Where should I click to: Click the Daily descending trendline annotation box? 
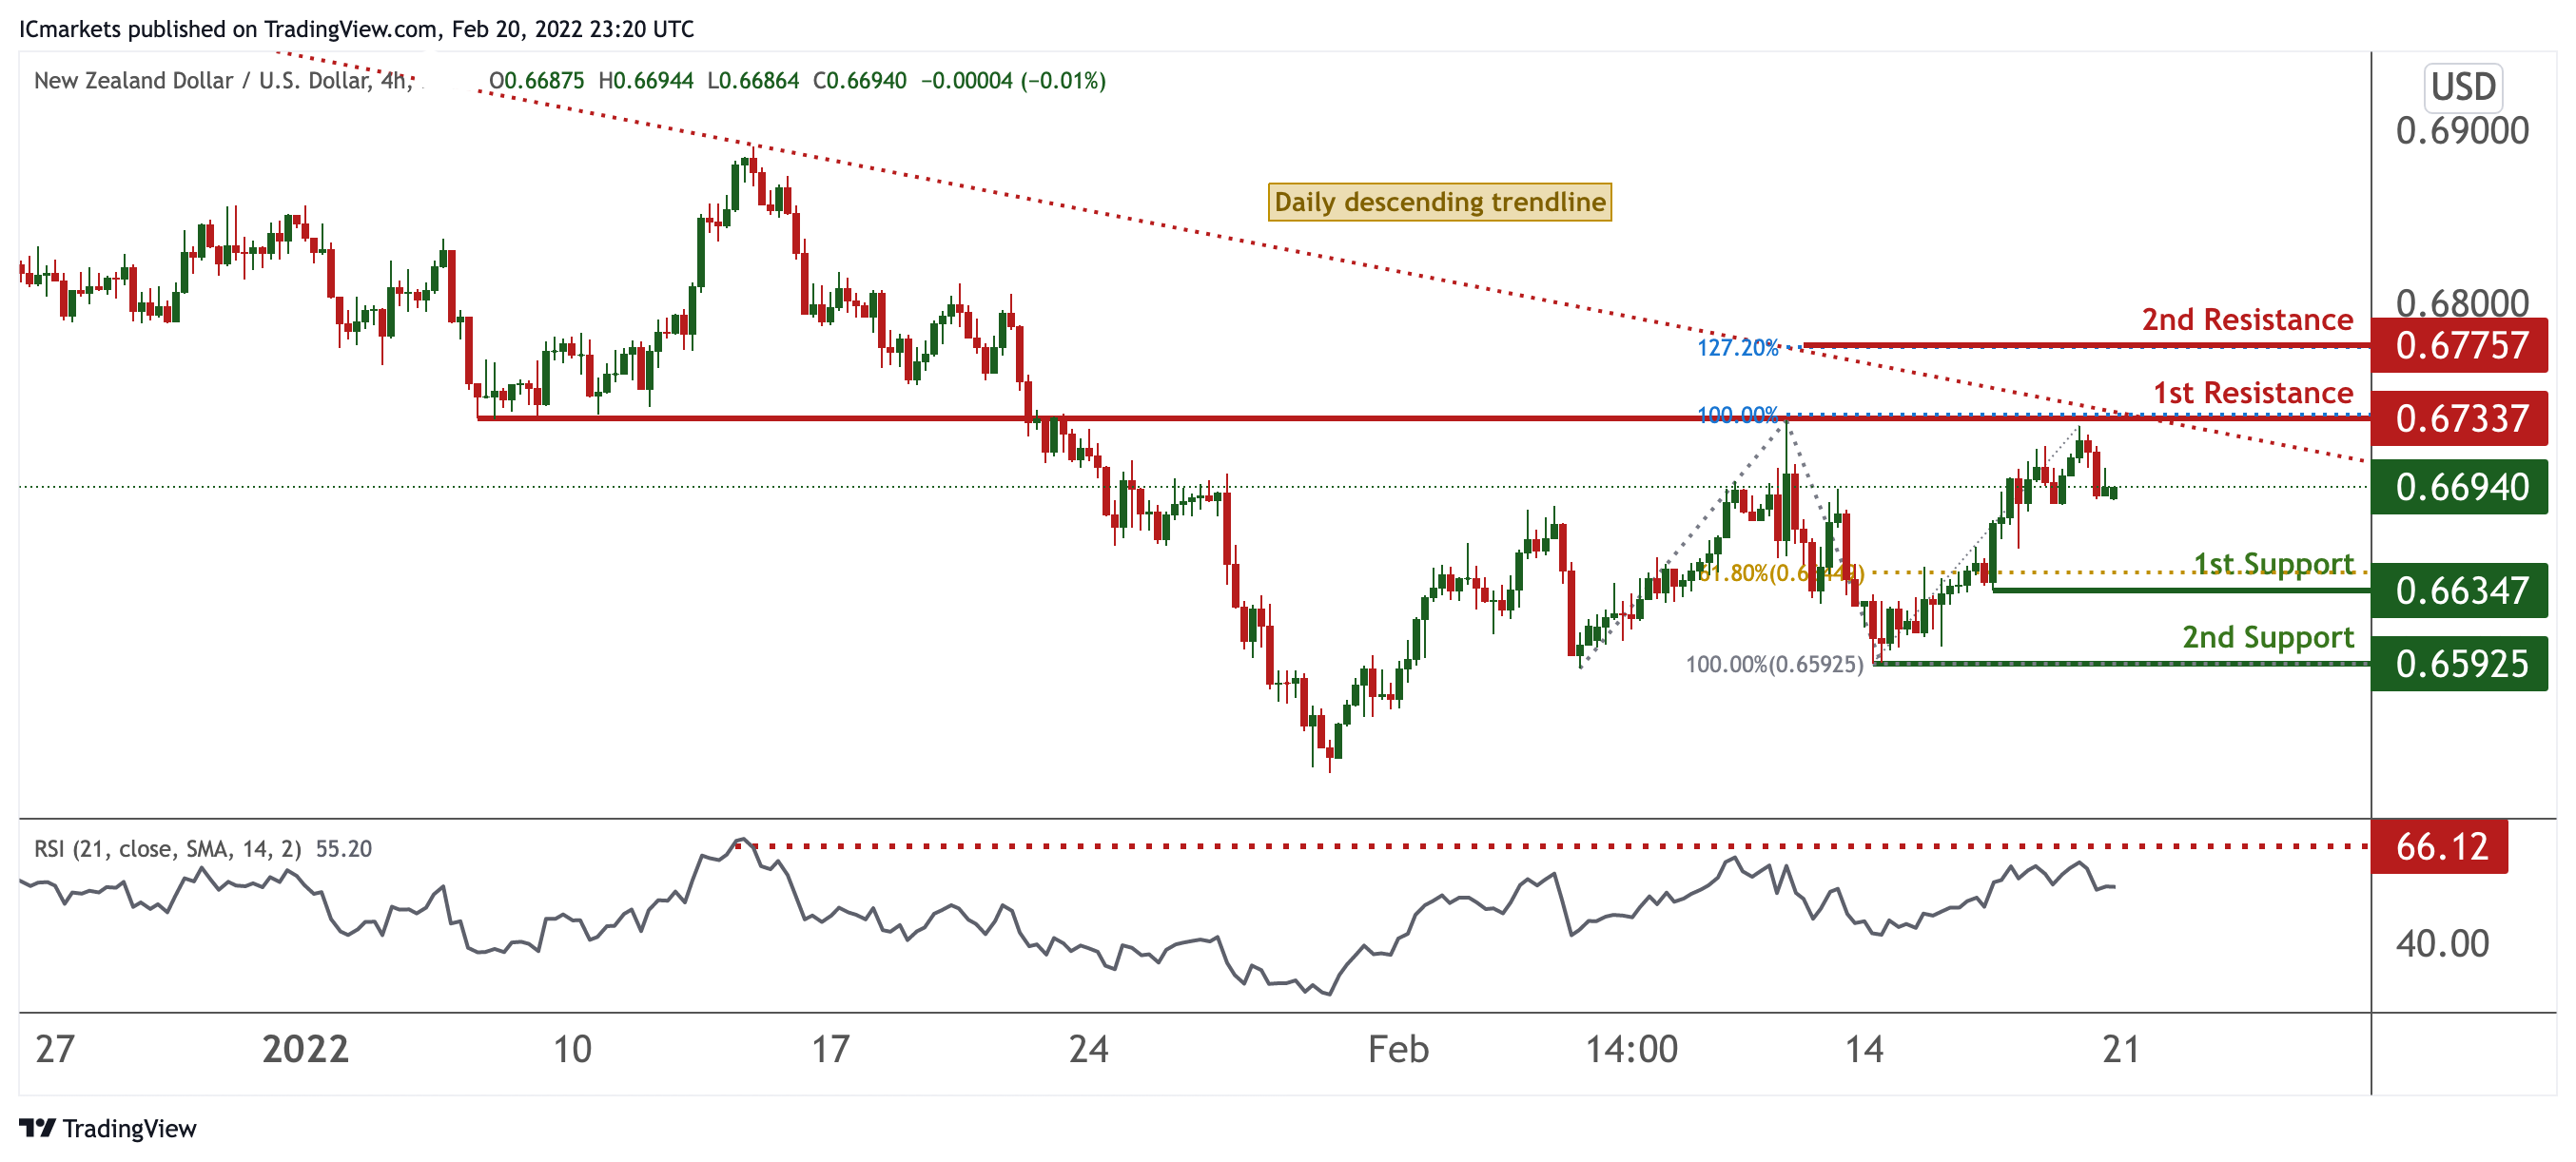coord(1439,202)
